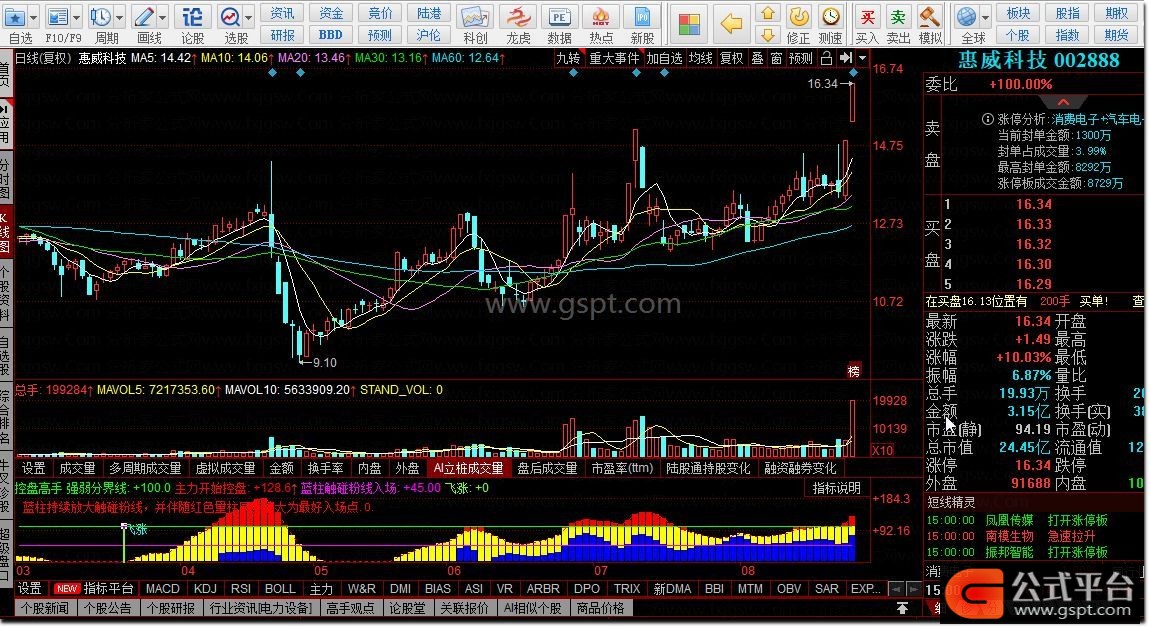Select the 画线 drawing pencil tool
The image size is (1150, 627).
pyautogui.click(x=144, y=16)
